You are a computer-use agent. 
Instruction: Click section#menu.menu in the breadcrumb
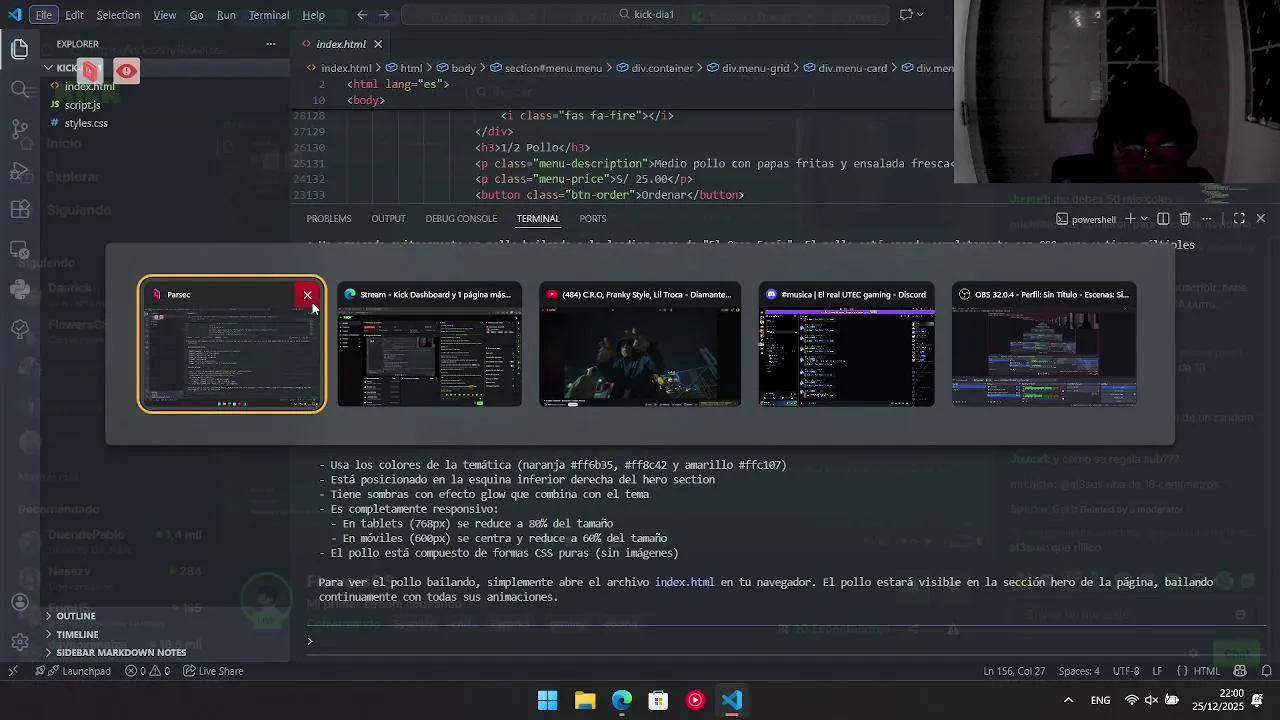[553, 68]
